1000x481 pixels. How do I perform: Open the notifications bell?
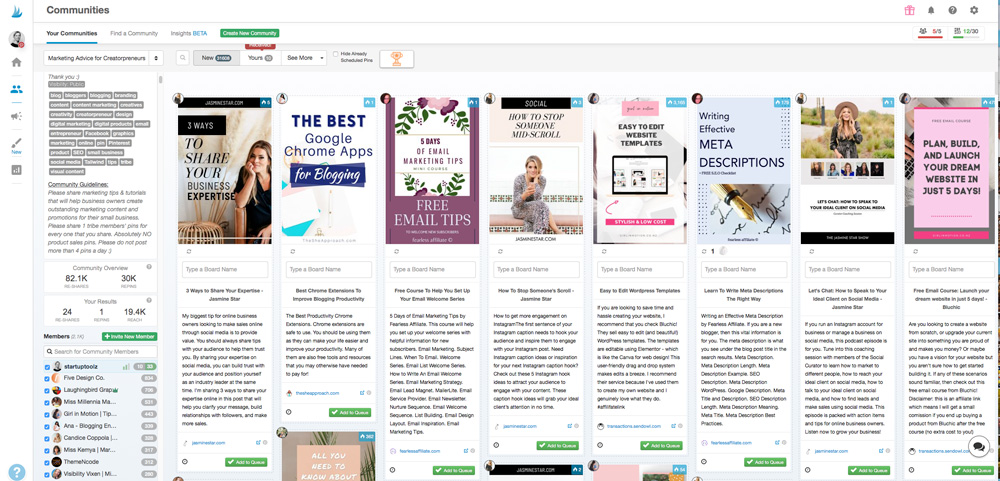pos(931,10)
